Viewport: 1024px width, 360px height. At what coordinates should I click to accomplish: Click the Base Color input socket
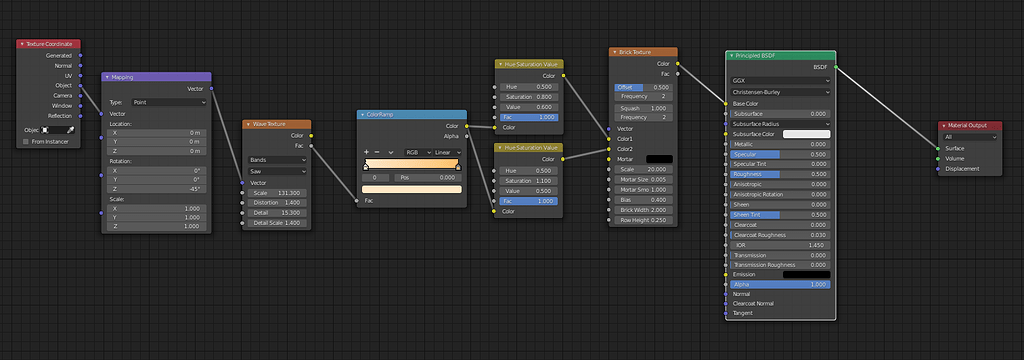tap(726, 103)
